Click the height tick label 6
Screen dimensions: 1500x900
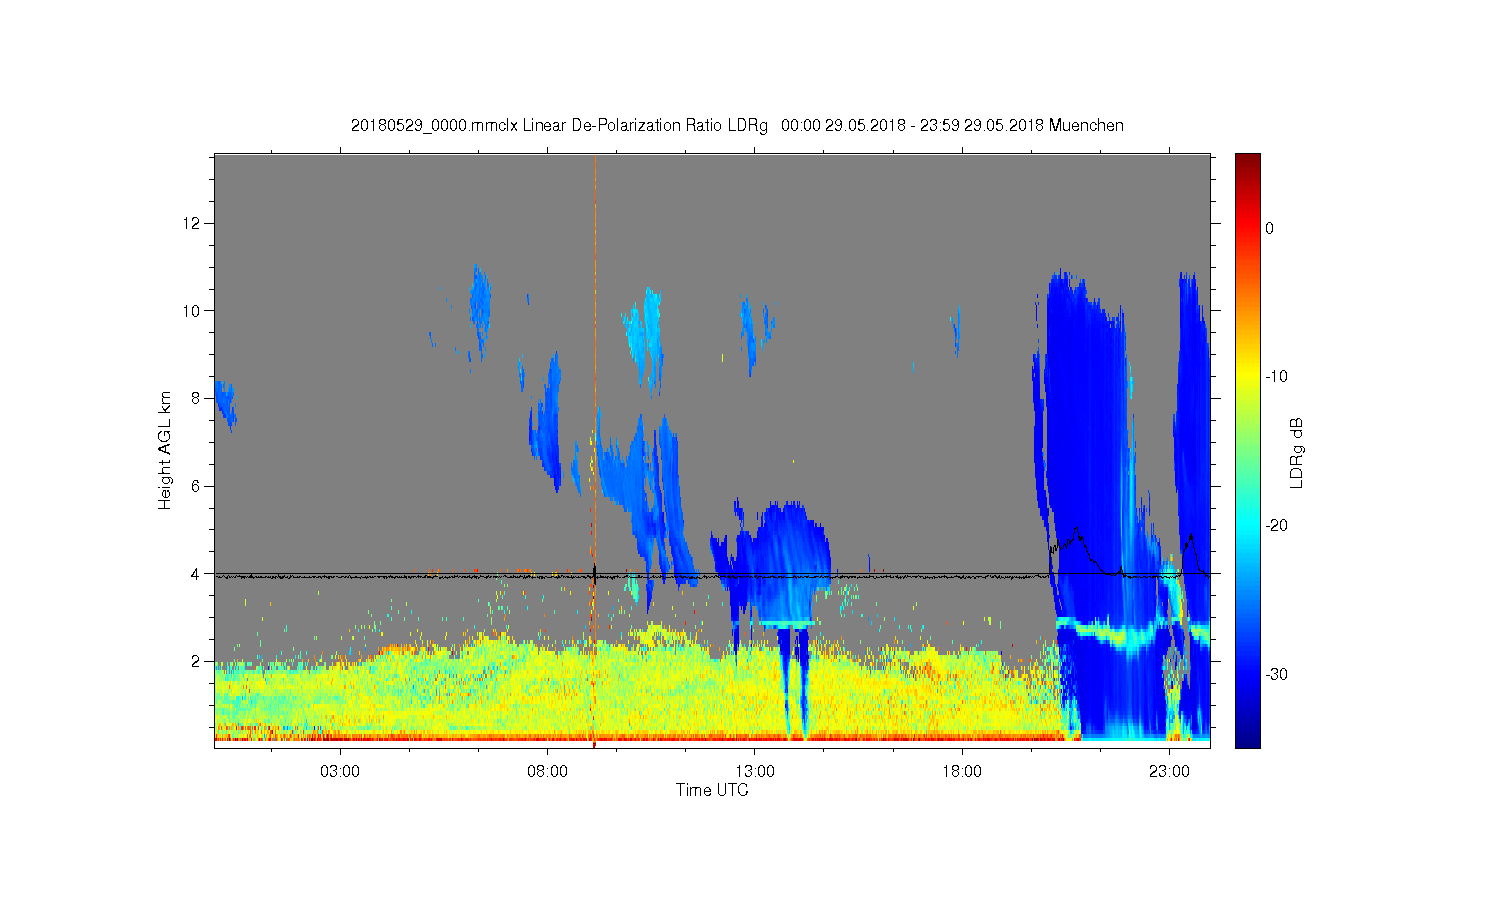[x=197, y=486]
